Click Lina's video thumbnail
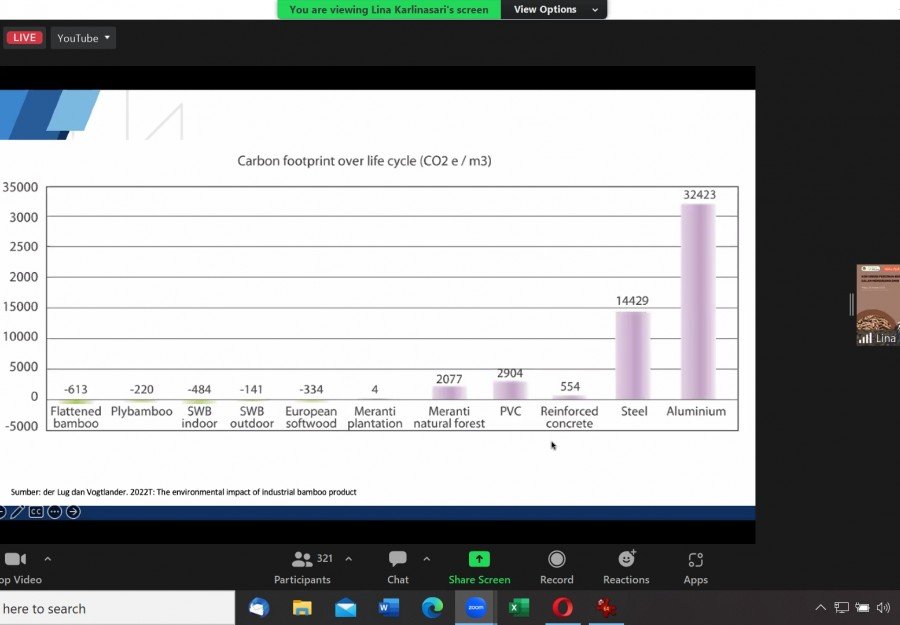This screenshot has width=900, height=625. point(878,304)
